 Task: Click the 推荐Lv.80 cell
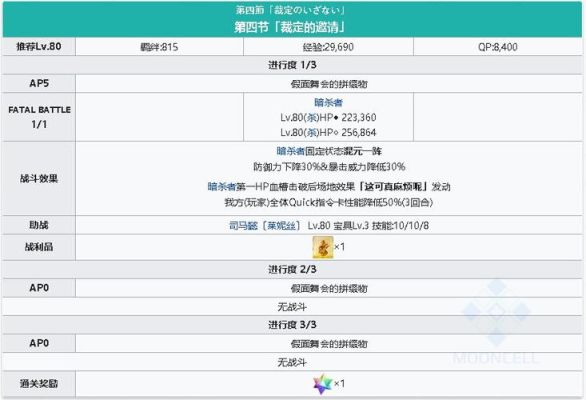[39, 47]
